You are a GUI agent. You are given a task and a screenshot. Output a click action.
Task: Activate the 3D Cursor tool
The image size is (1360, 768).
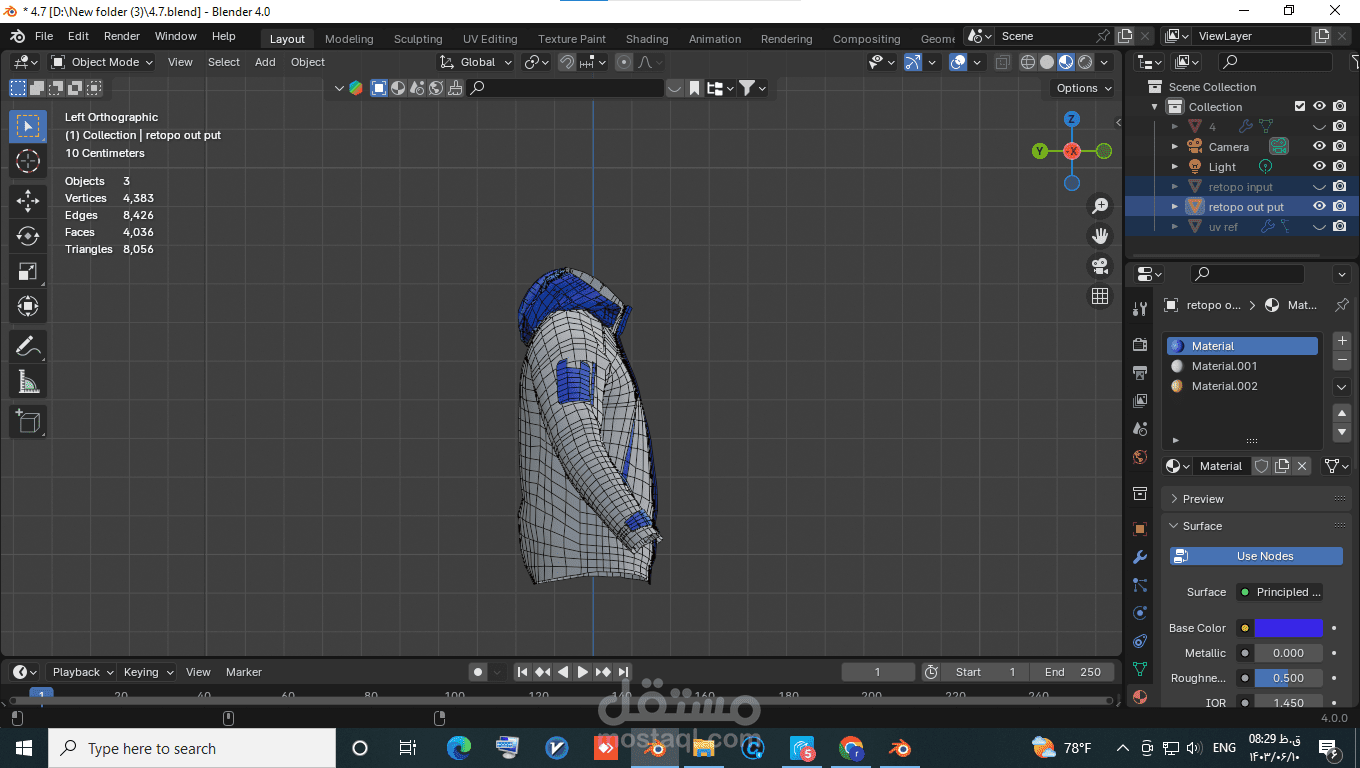(28, 161)
